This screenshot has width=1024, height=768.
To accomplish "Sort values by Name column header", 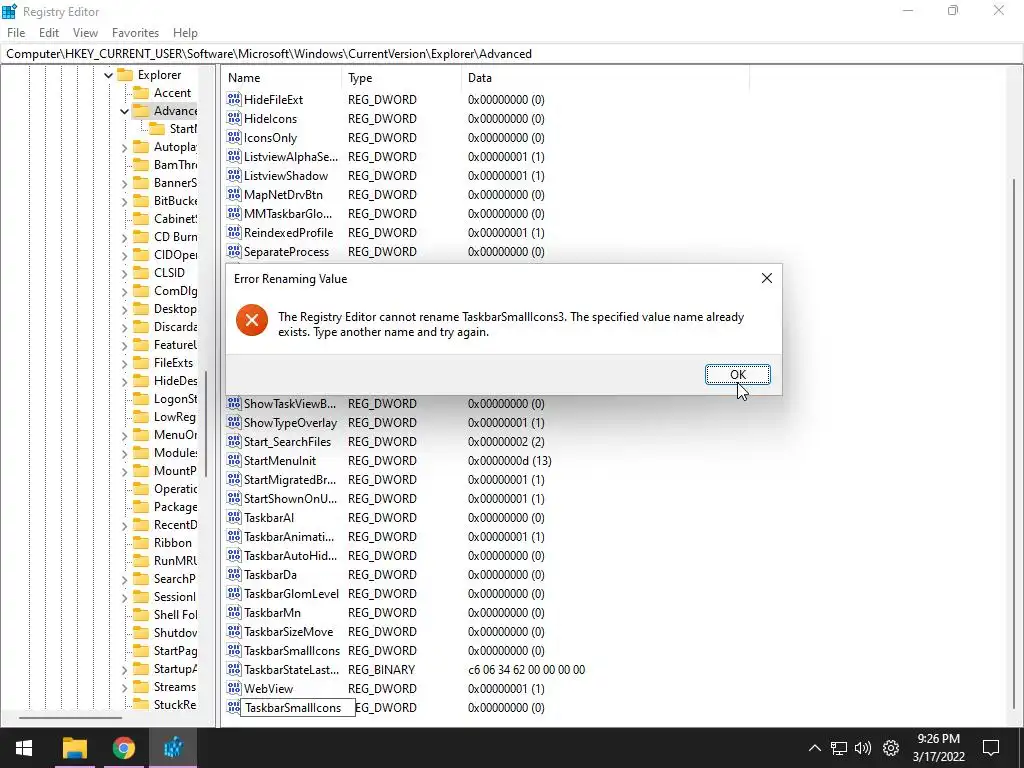I will (281, 78).
